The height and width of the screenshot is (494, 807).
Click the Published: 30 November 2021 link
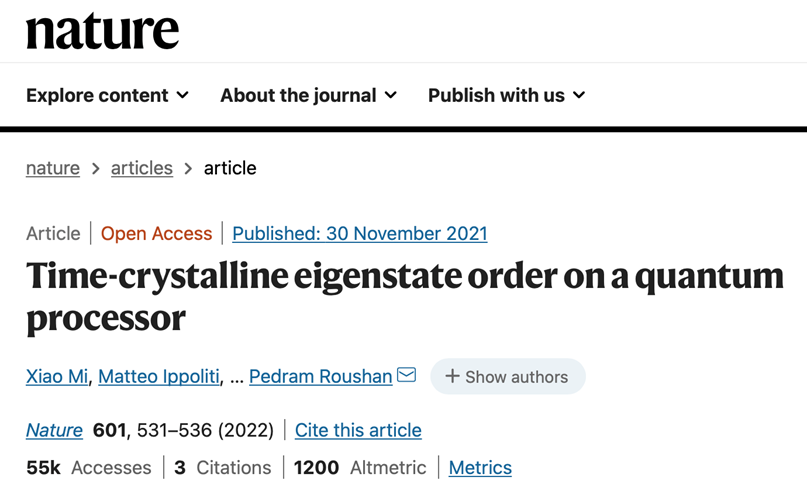[x=360, y=234]
